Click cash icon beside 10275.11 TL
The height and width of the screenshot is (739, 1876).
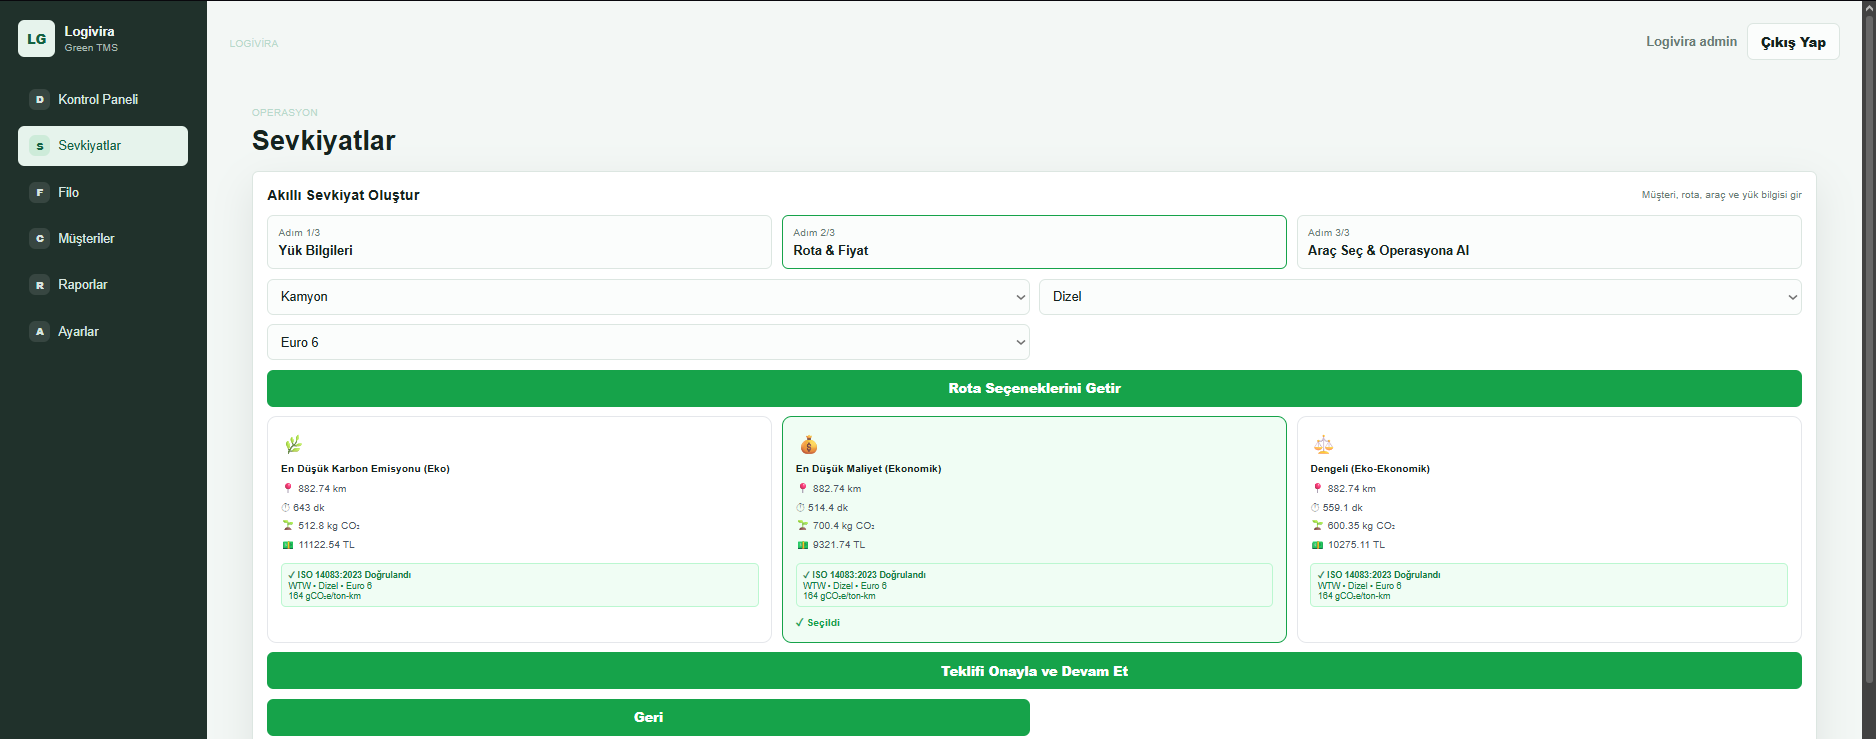click(x=1317, y=545)
